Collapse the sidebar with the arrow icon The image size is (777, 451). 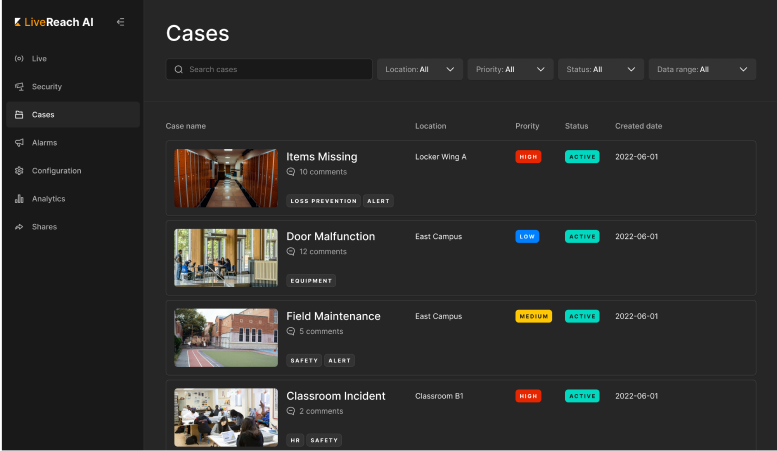(120, 22)
